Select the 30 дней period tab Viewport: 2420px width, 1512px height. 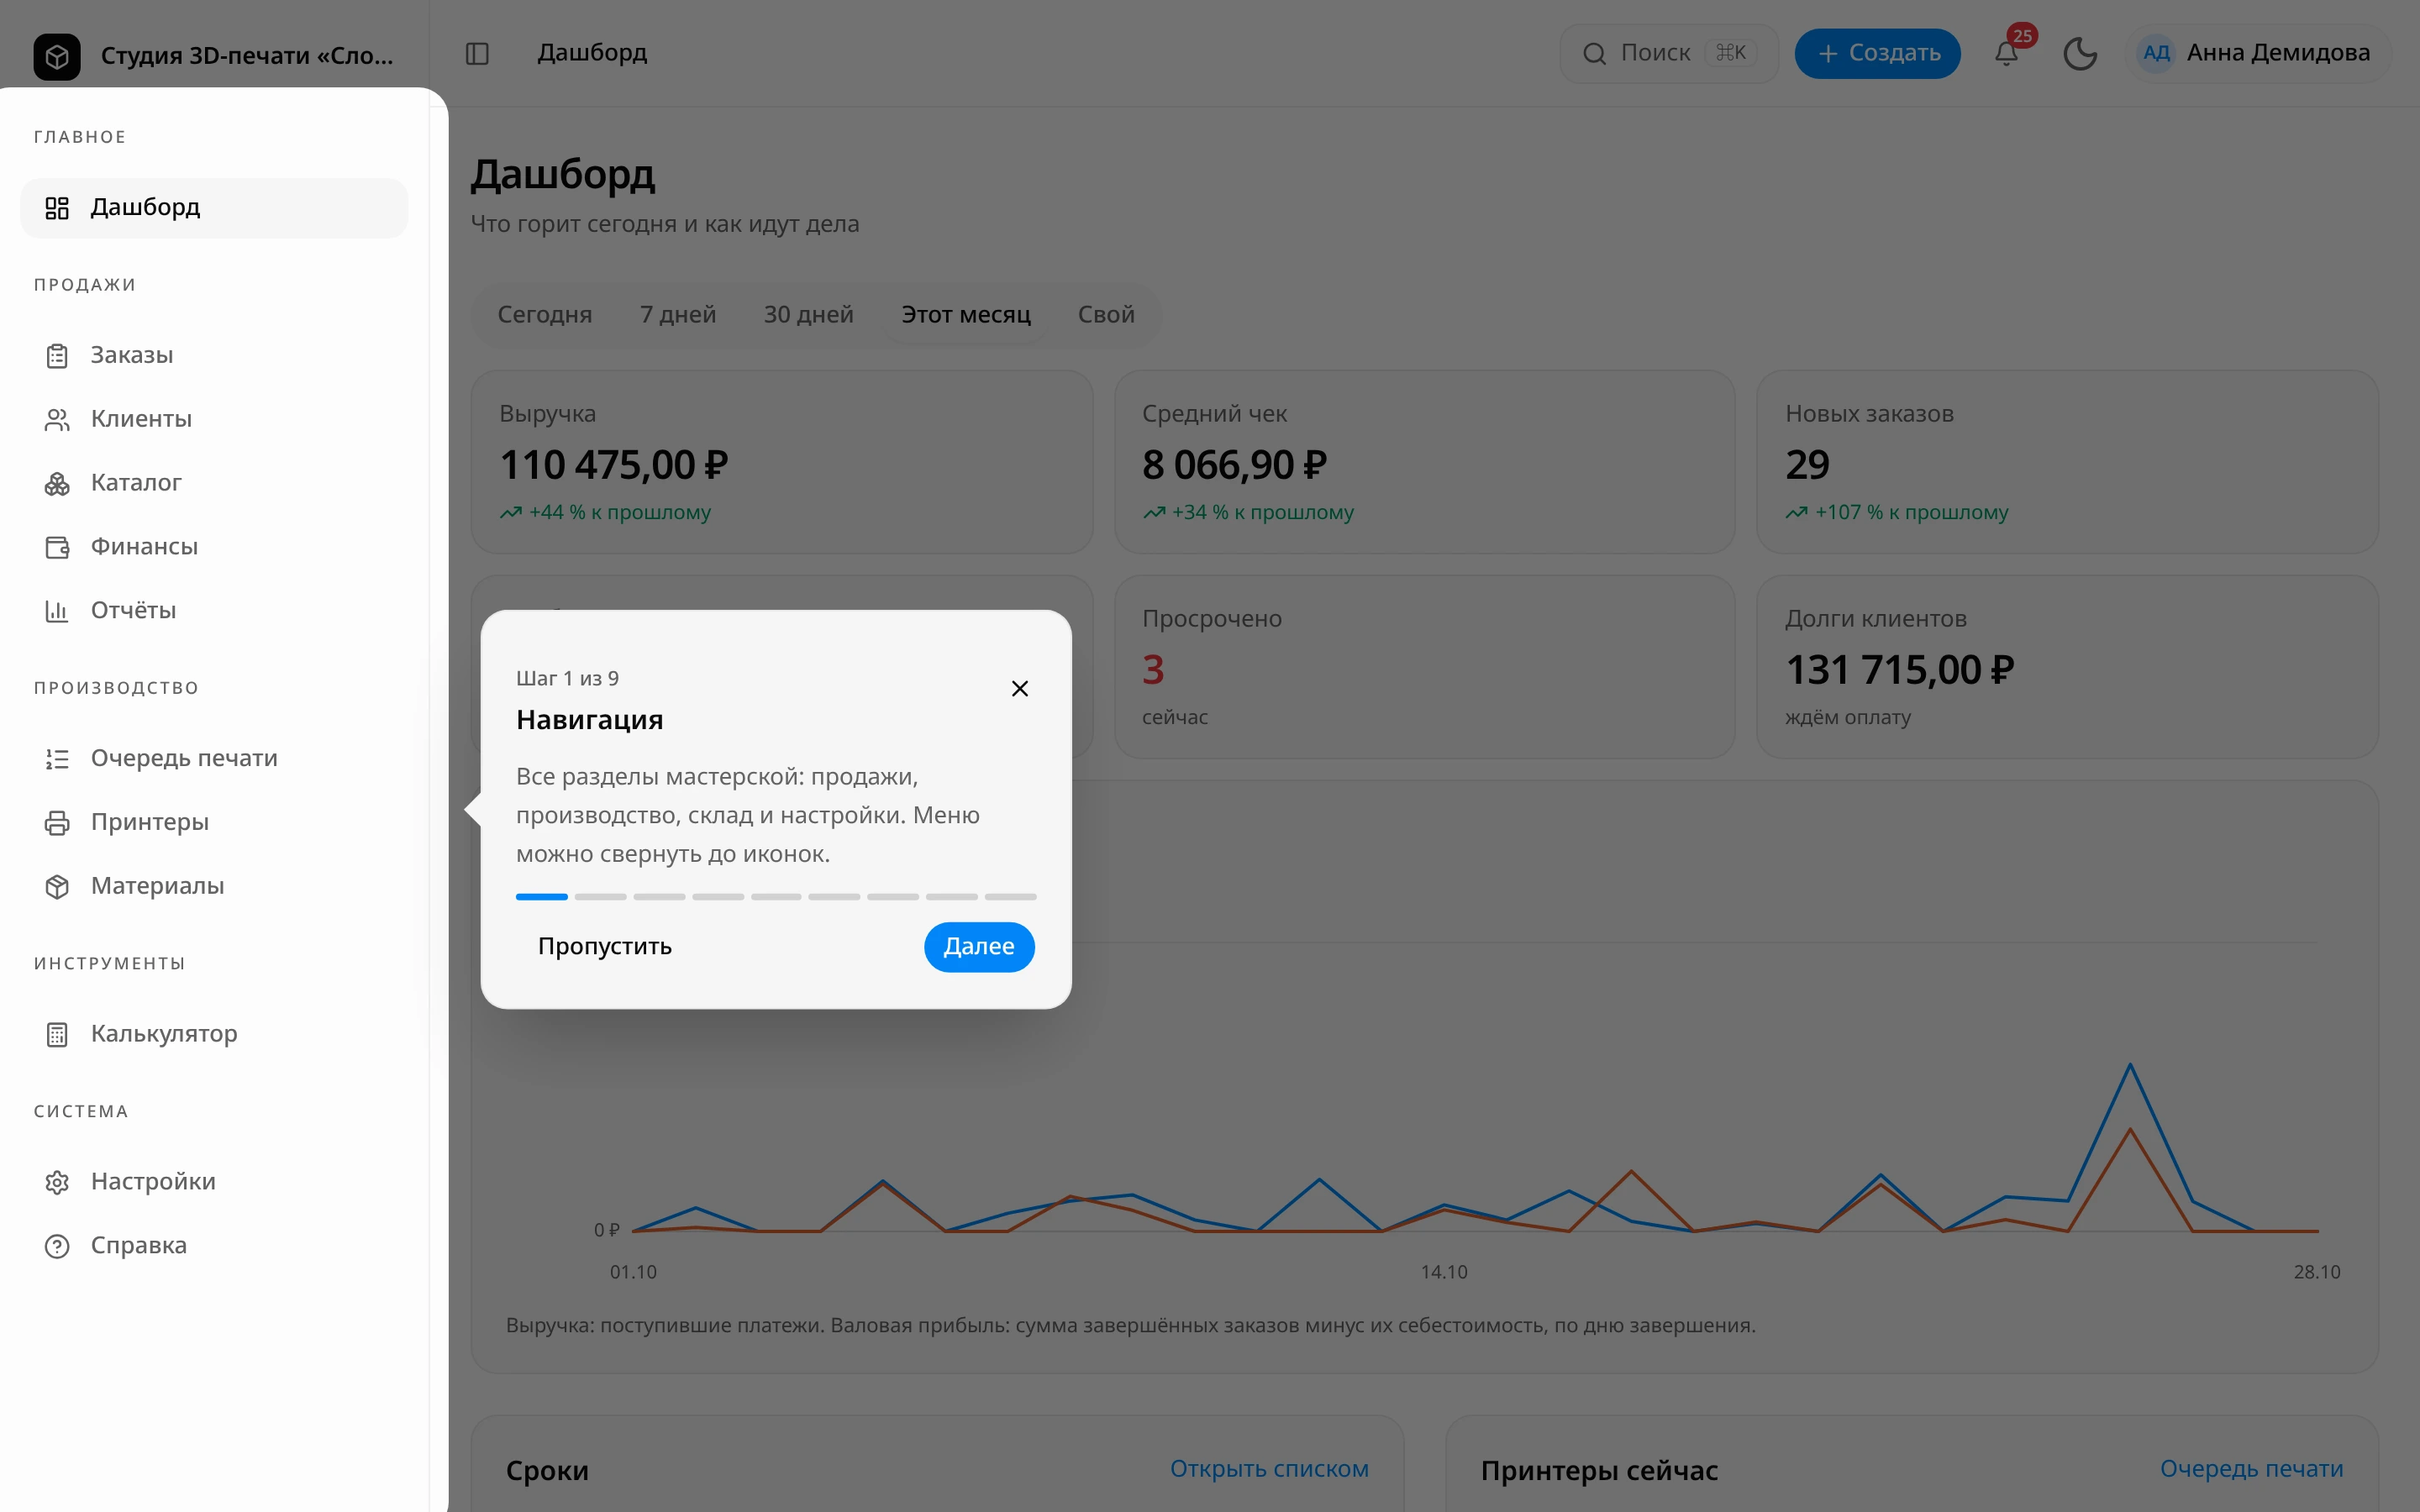point(808,315)
